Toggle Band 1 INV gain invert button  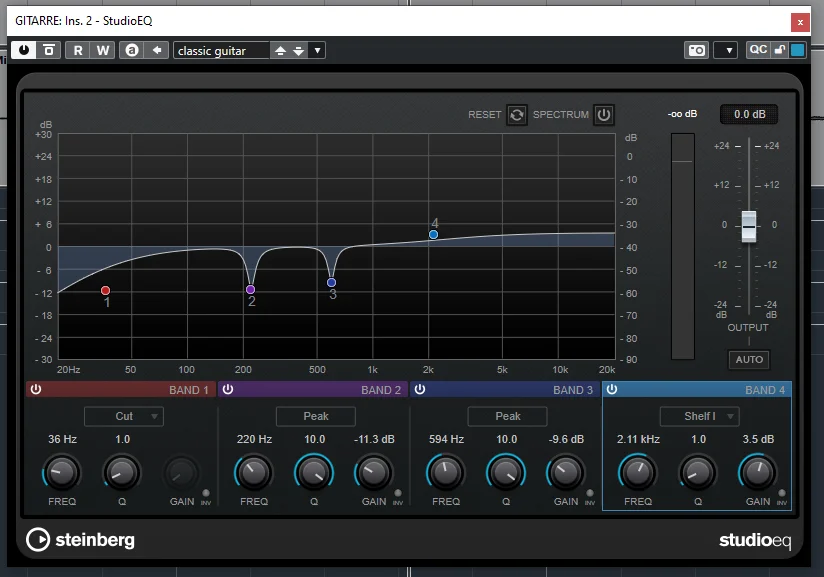(206, 493)
